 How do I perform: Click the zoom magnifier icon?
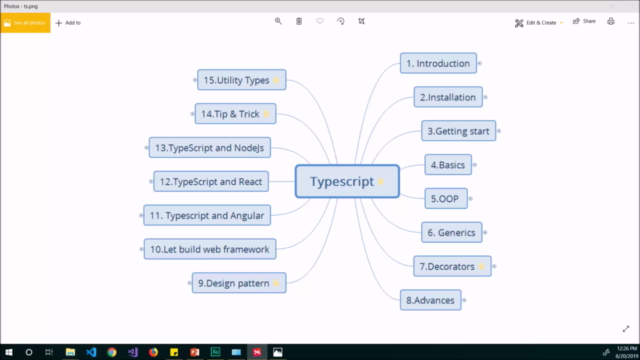[278, 21]
